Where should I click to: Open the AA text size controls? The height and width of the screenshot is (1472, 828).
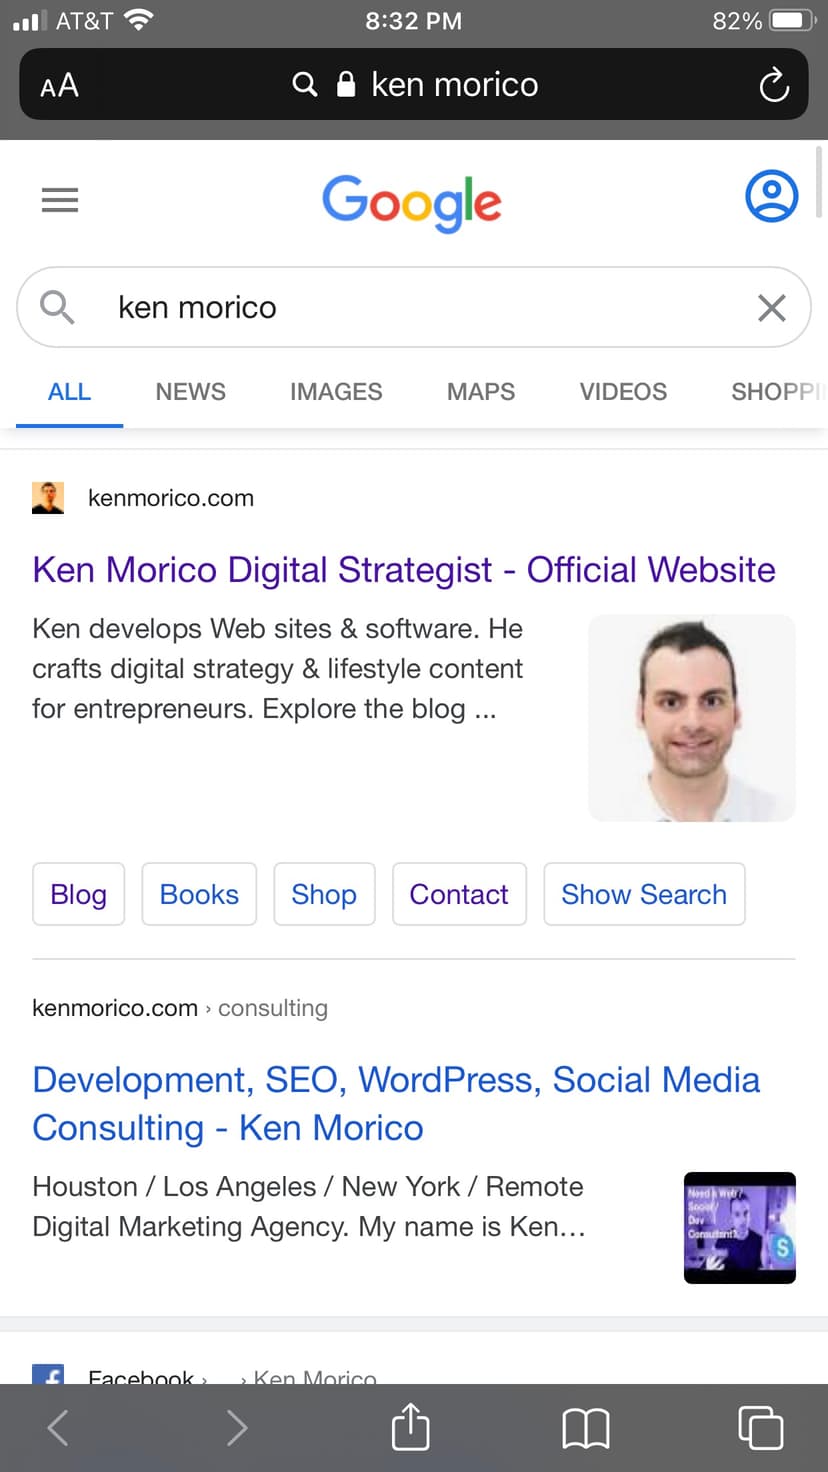point(58,85)
